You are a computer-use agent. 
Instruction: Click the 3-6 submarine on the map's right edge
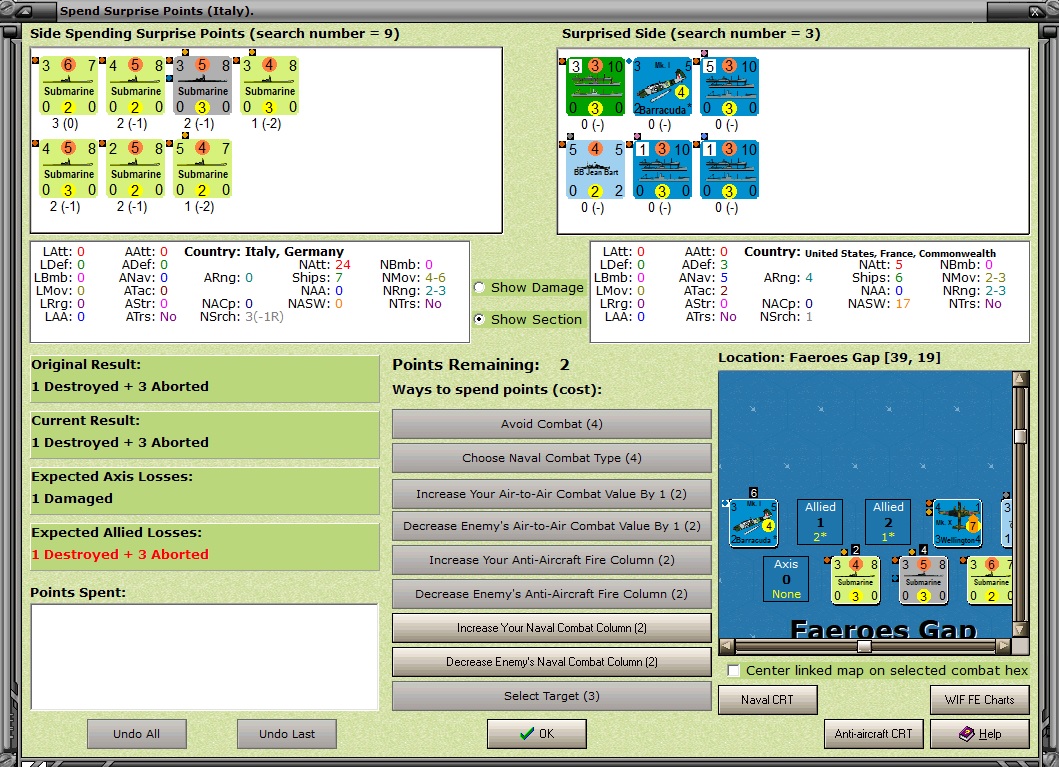coord(990,579)
